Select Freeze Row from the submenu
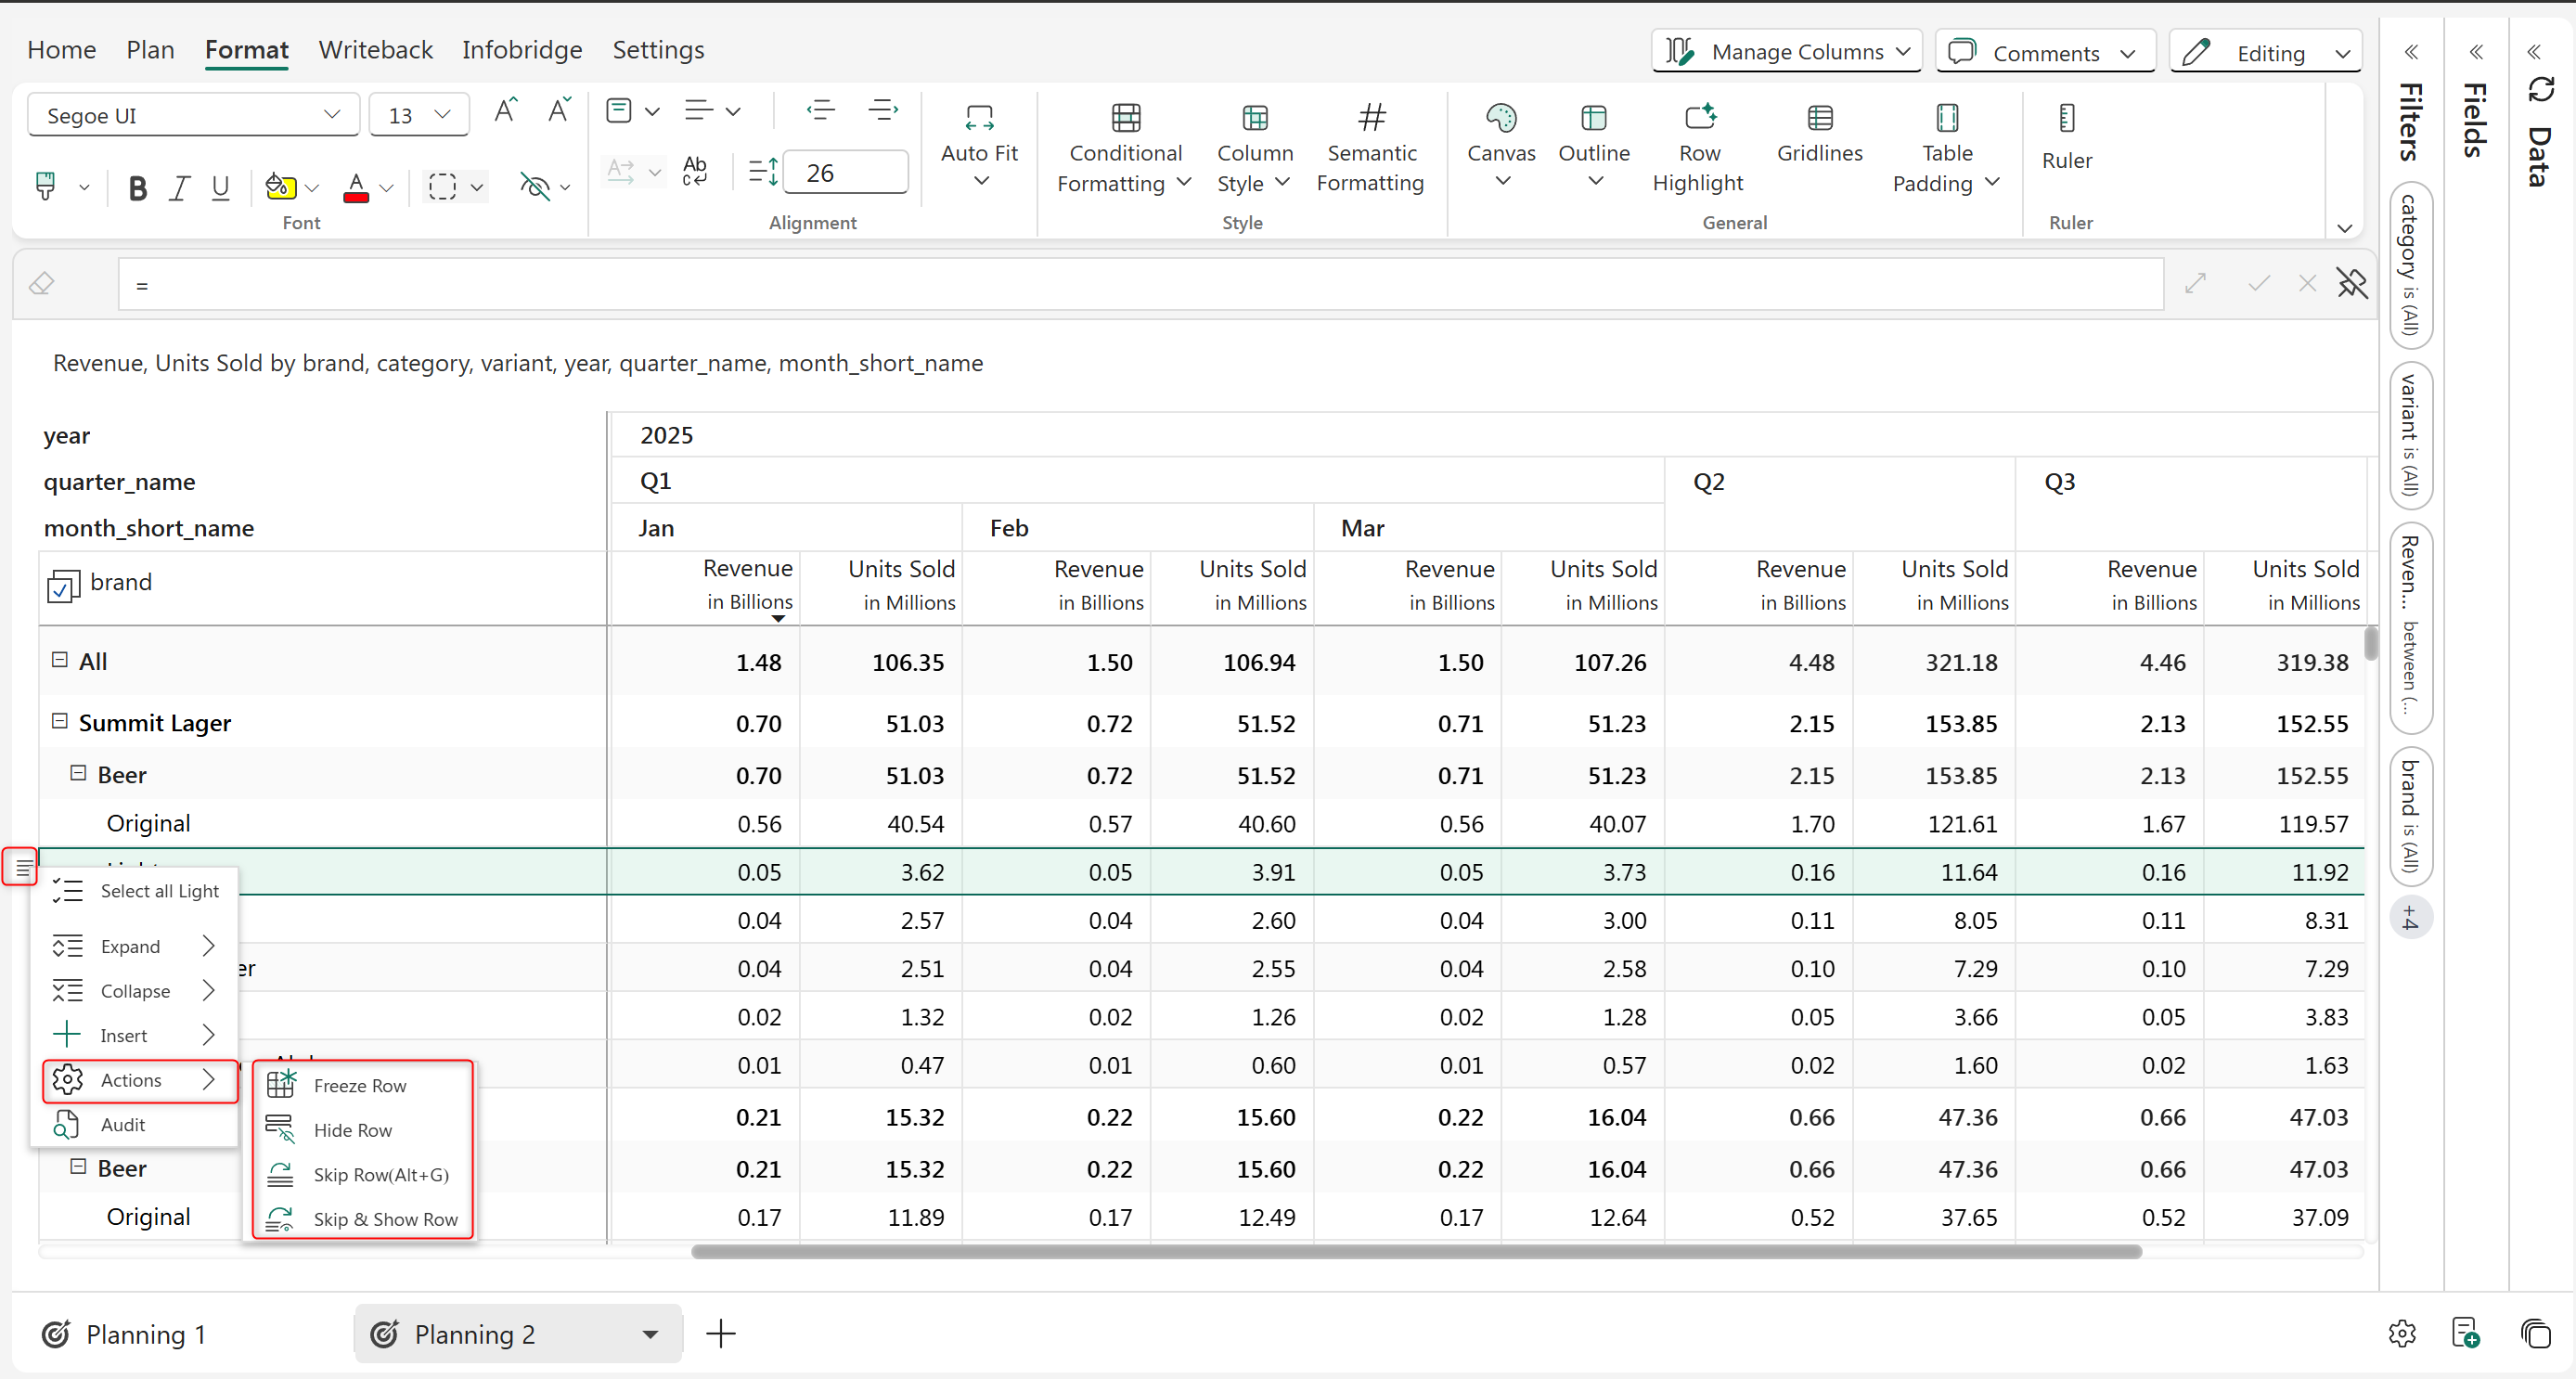 click(359, 1085)
